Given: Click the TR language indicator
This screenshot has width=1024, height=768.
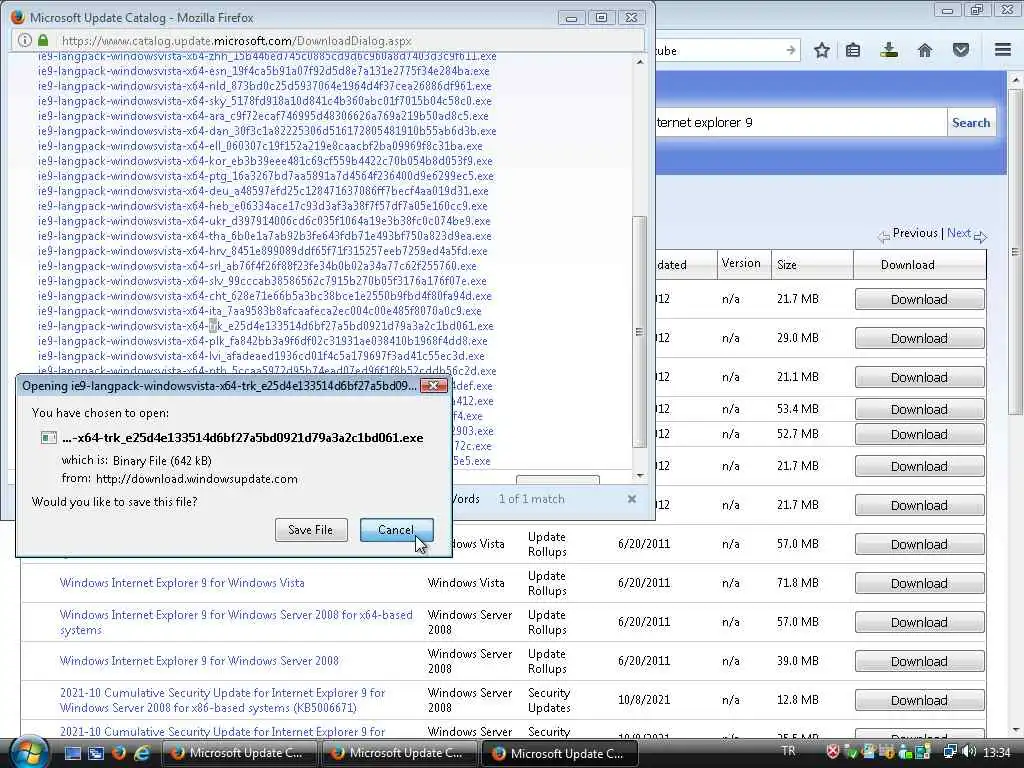Looking at the screenshot, I should (x=788, y=751).
